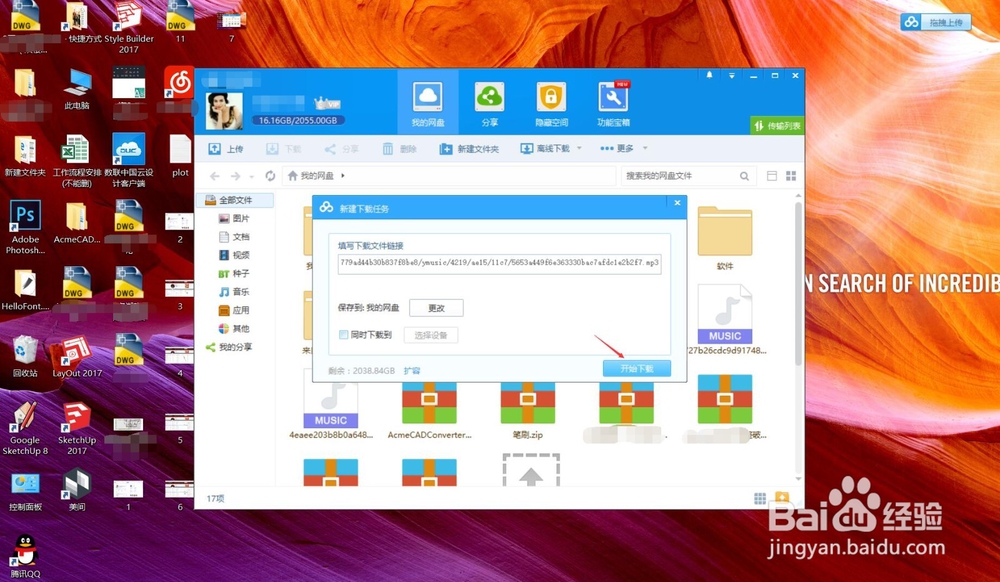Viewport: 1000px width, 582px height.
Task: Click 开始下载 to start download
Action: tap(636, 368)
